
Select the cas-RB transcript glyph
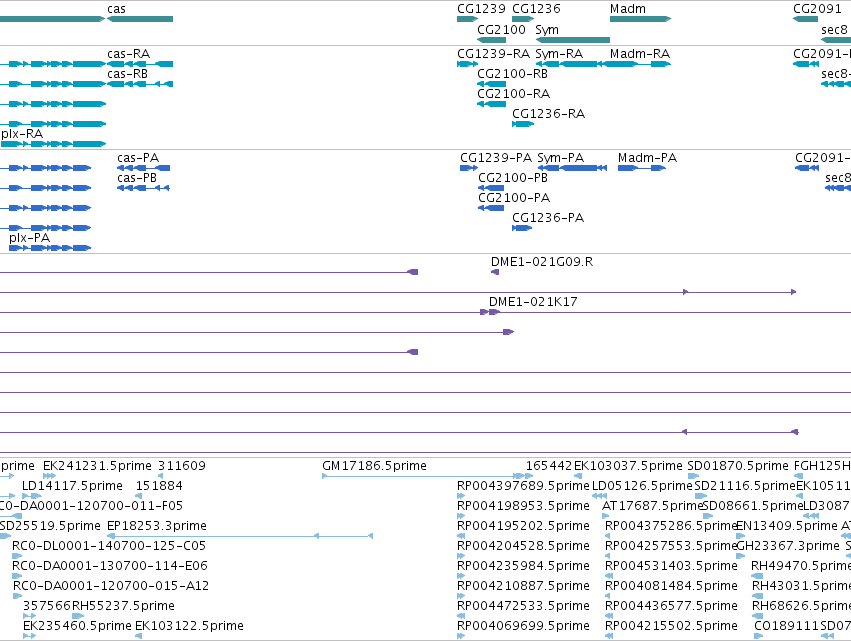pyautogui.click(x=140, y=84)
